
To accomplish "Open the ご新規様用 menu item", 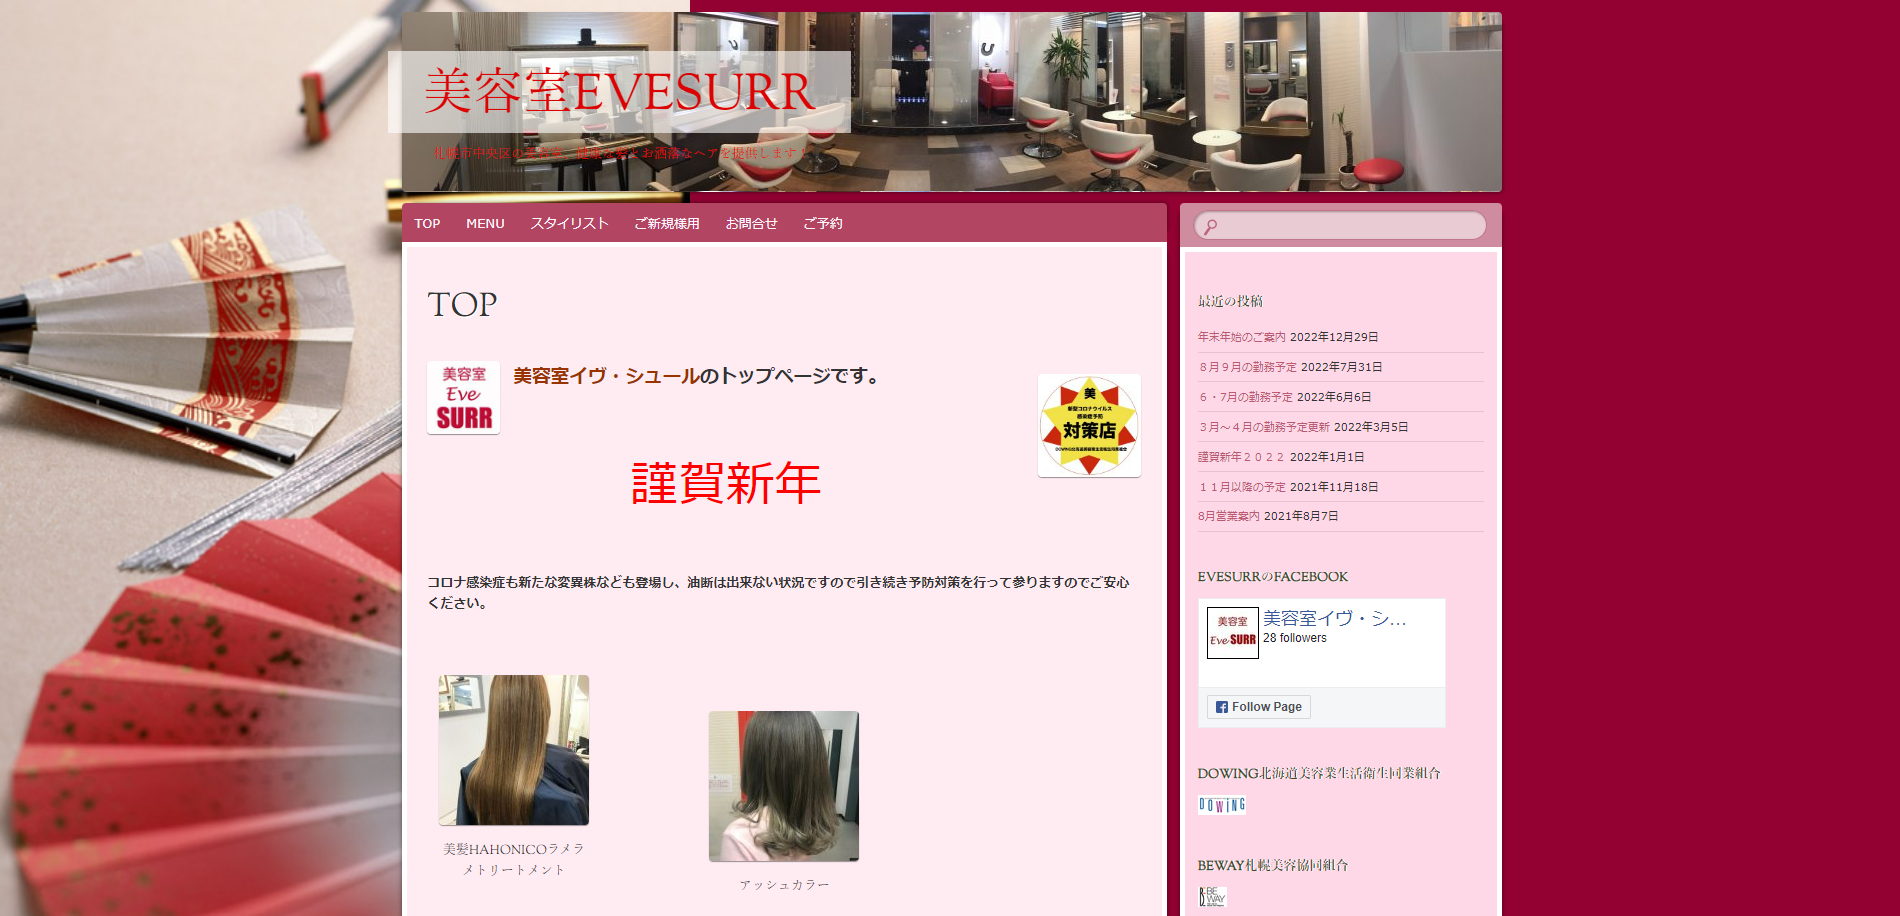I will pyautogui.click(x=667, y=224).
